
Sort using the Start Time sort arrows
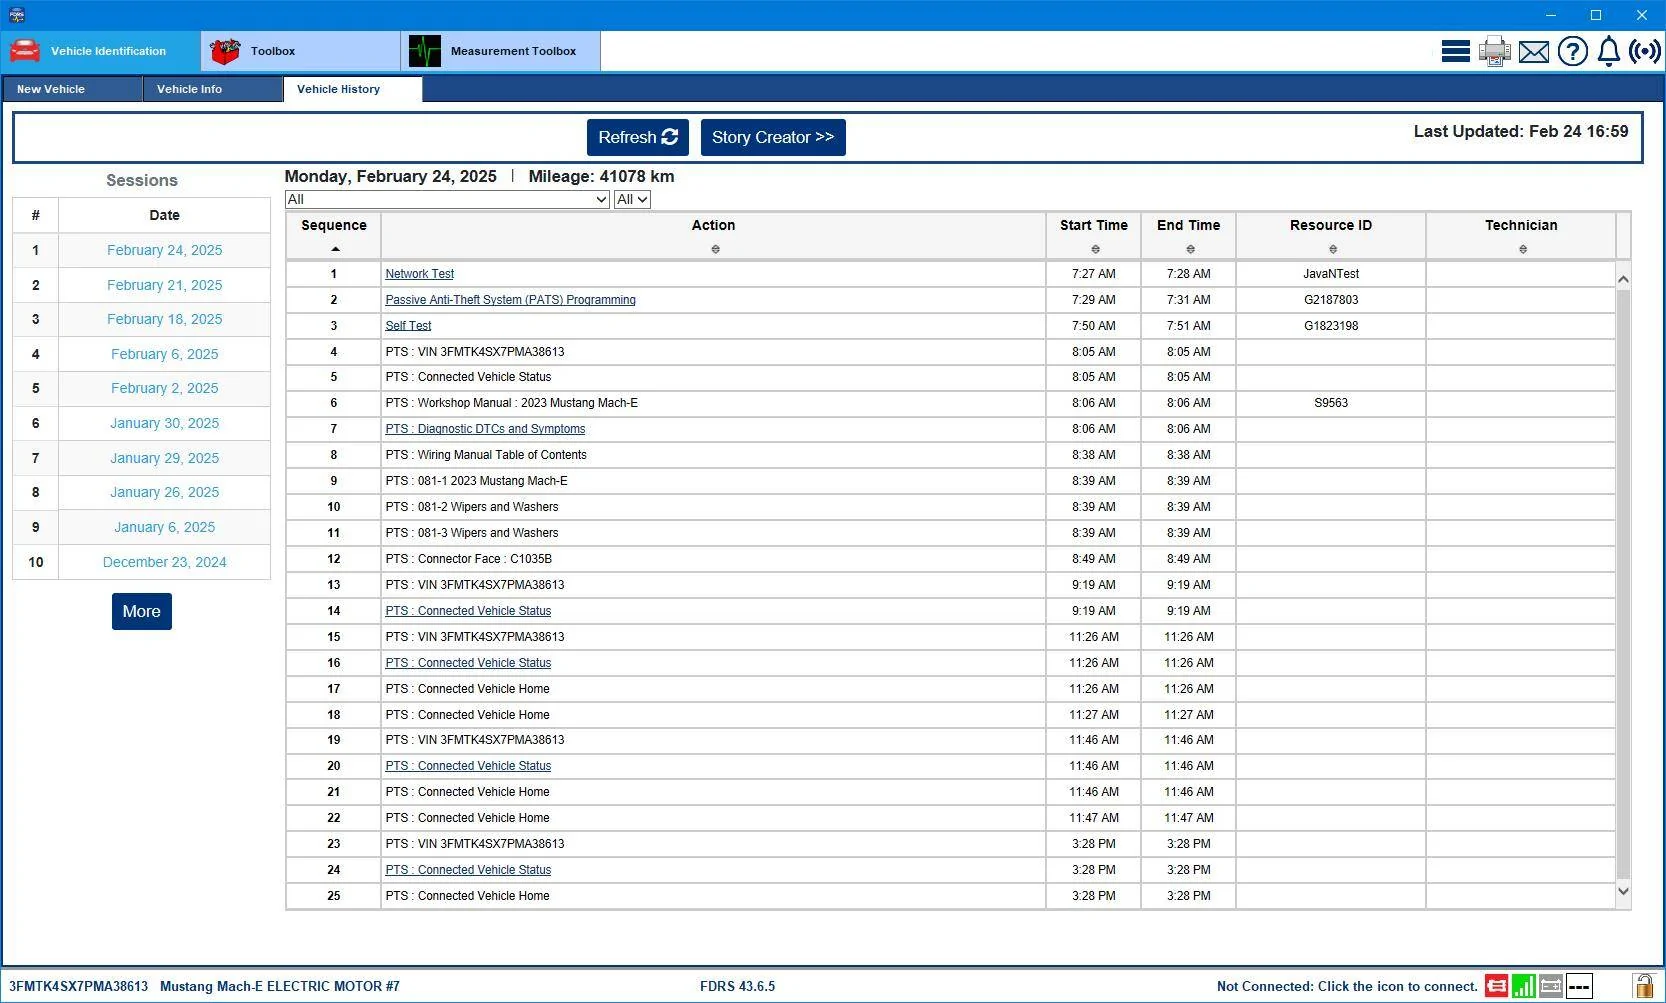point(1095,249)
